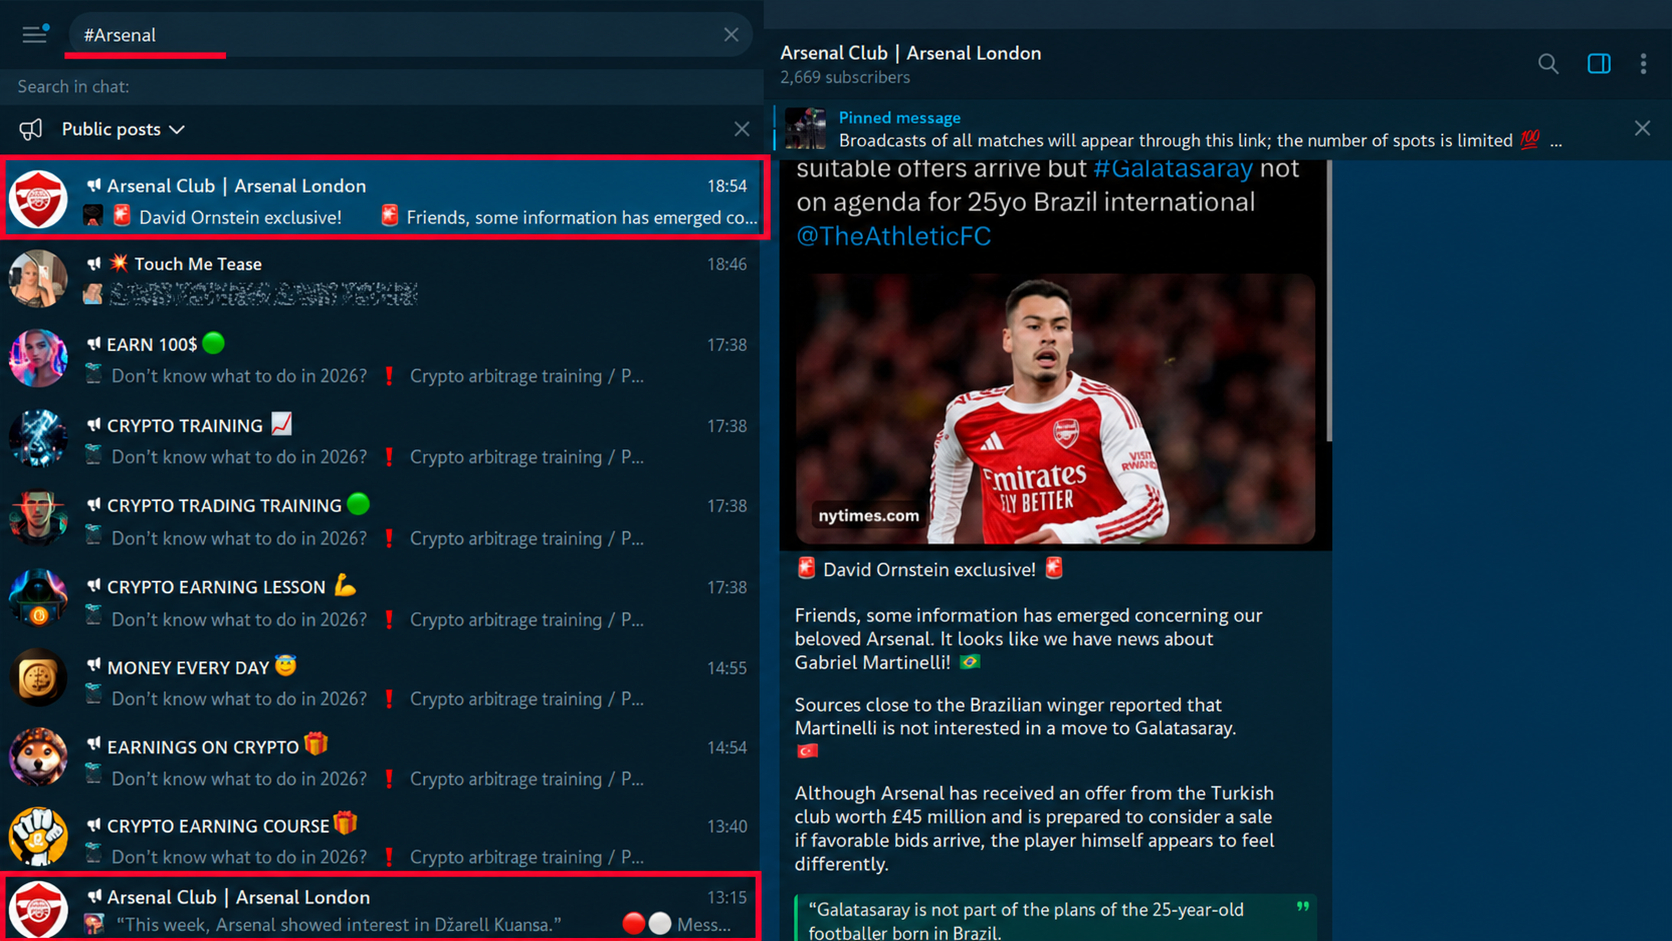Search within the Arsenal Club channel
The image size is (1672, 941).
[1548, 64]
